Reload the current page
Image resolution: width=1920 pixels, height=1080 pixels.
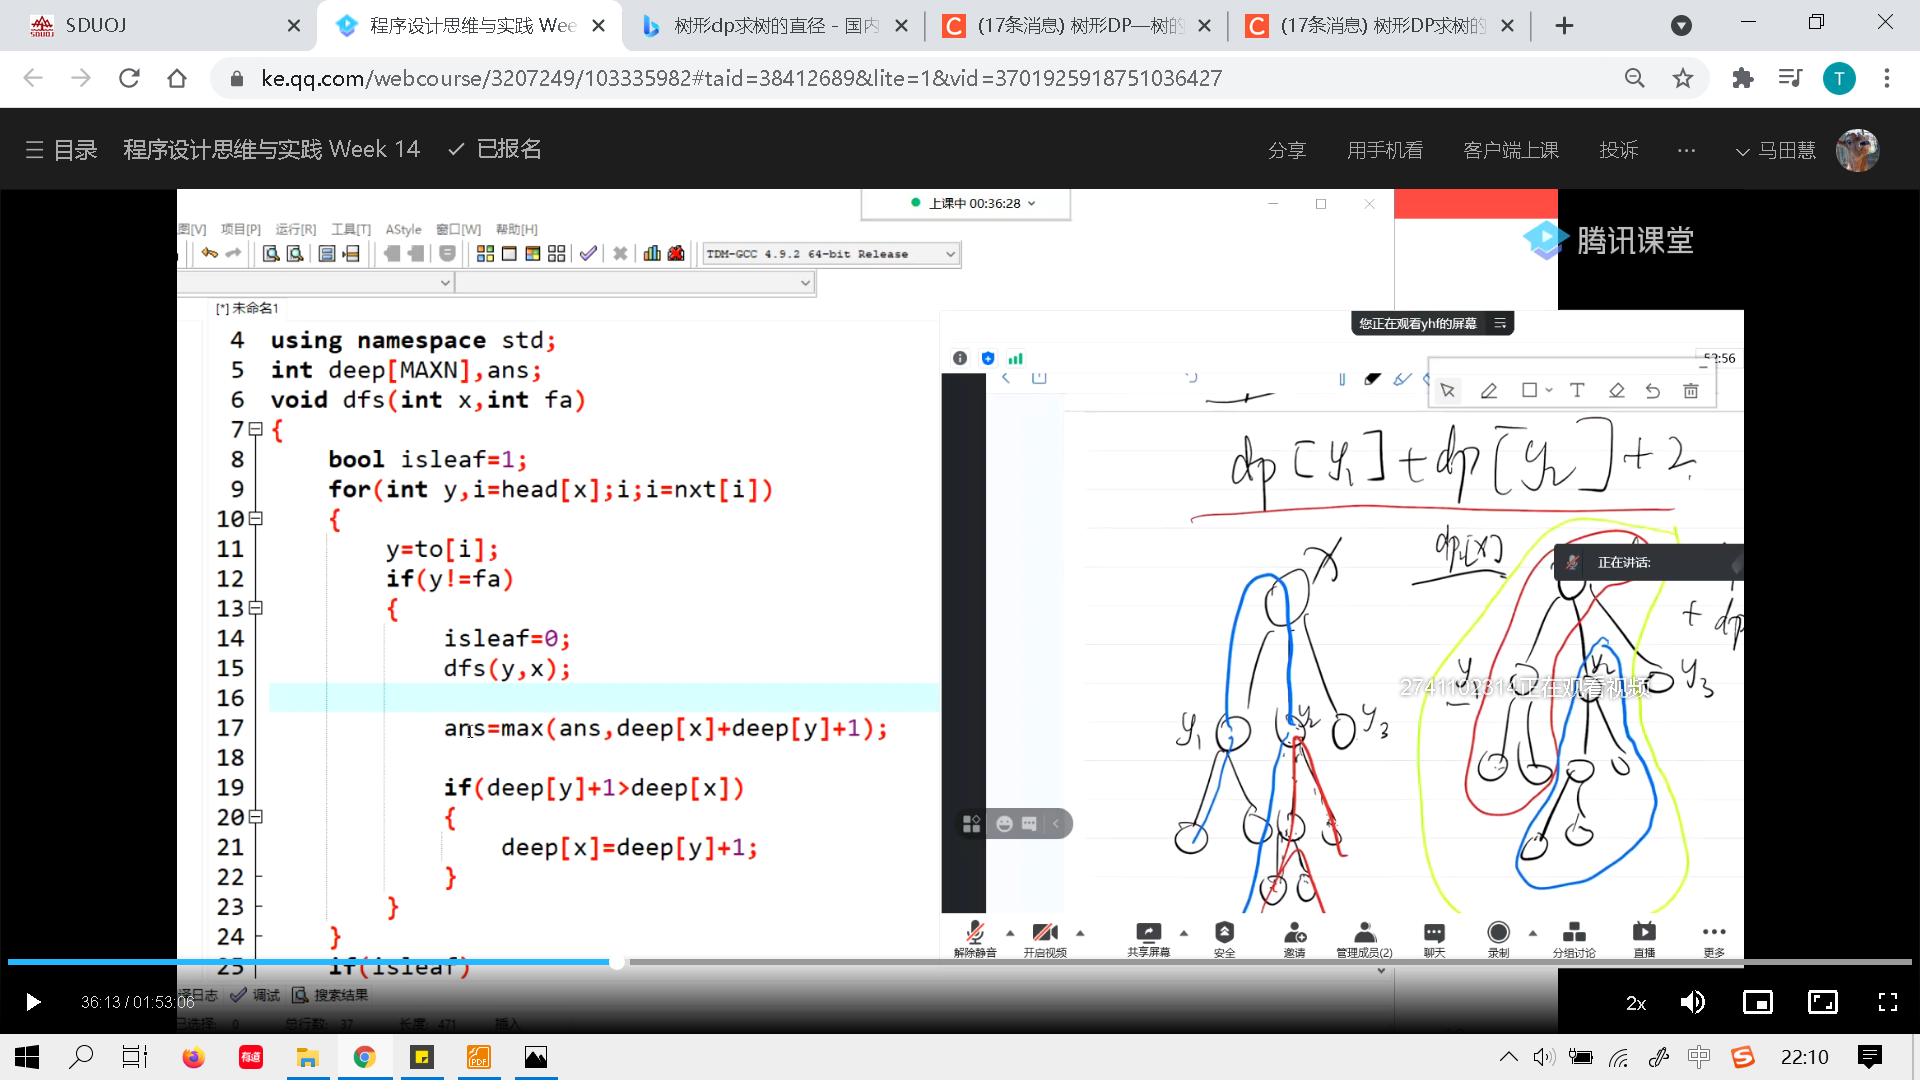[x=129, y=78]
